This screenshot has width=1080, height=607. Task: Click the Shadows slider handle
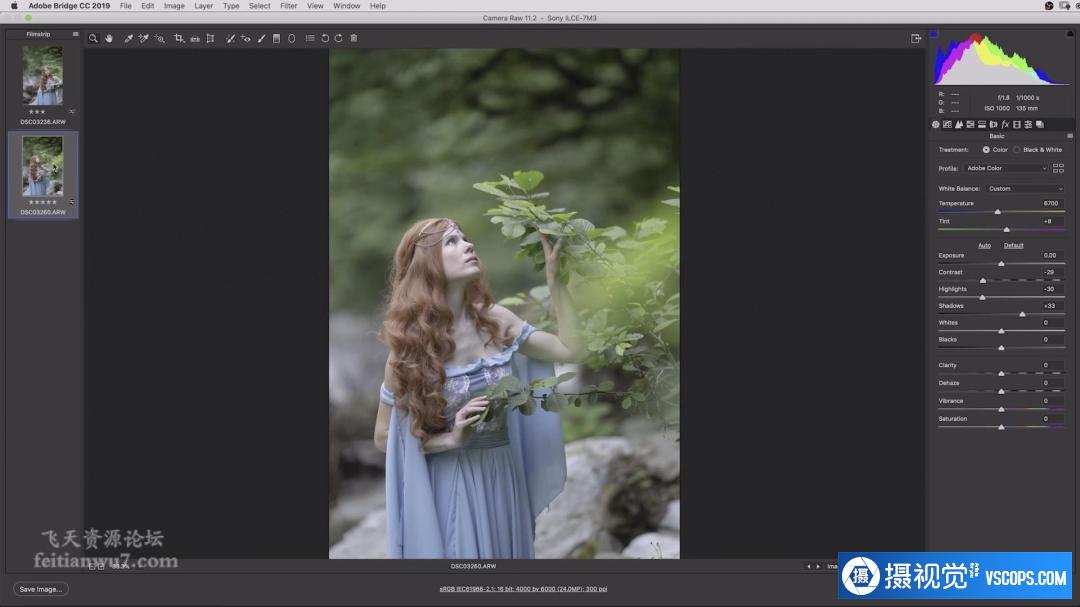coord(1022,314)
